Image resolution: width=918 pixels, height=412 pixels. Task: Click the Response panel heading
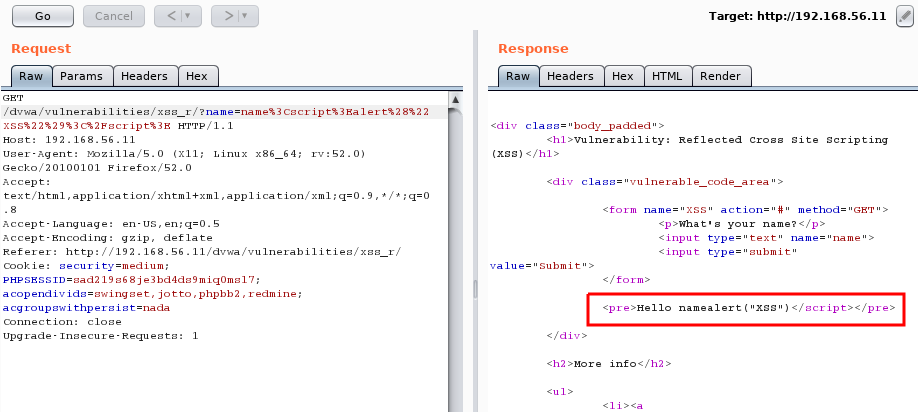tap(533, 49)
